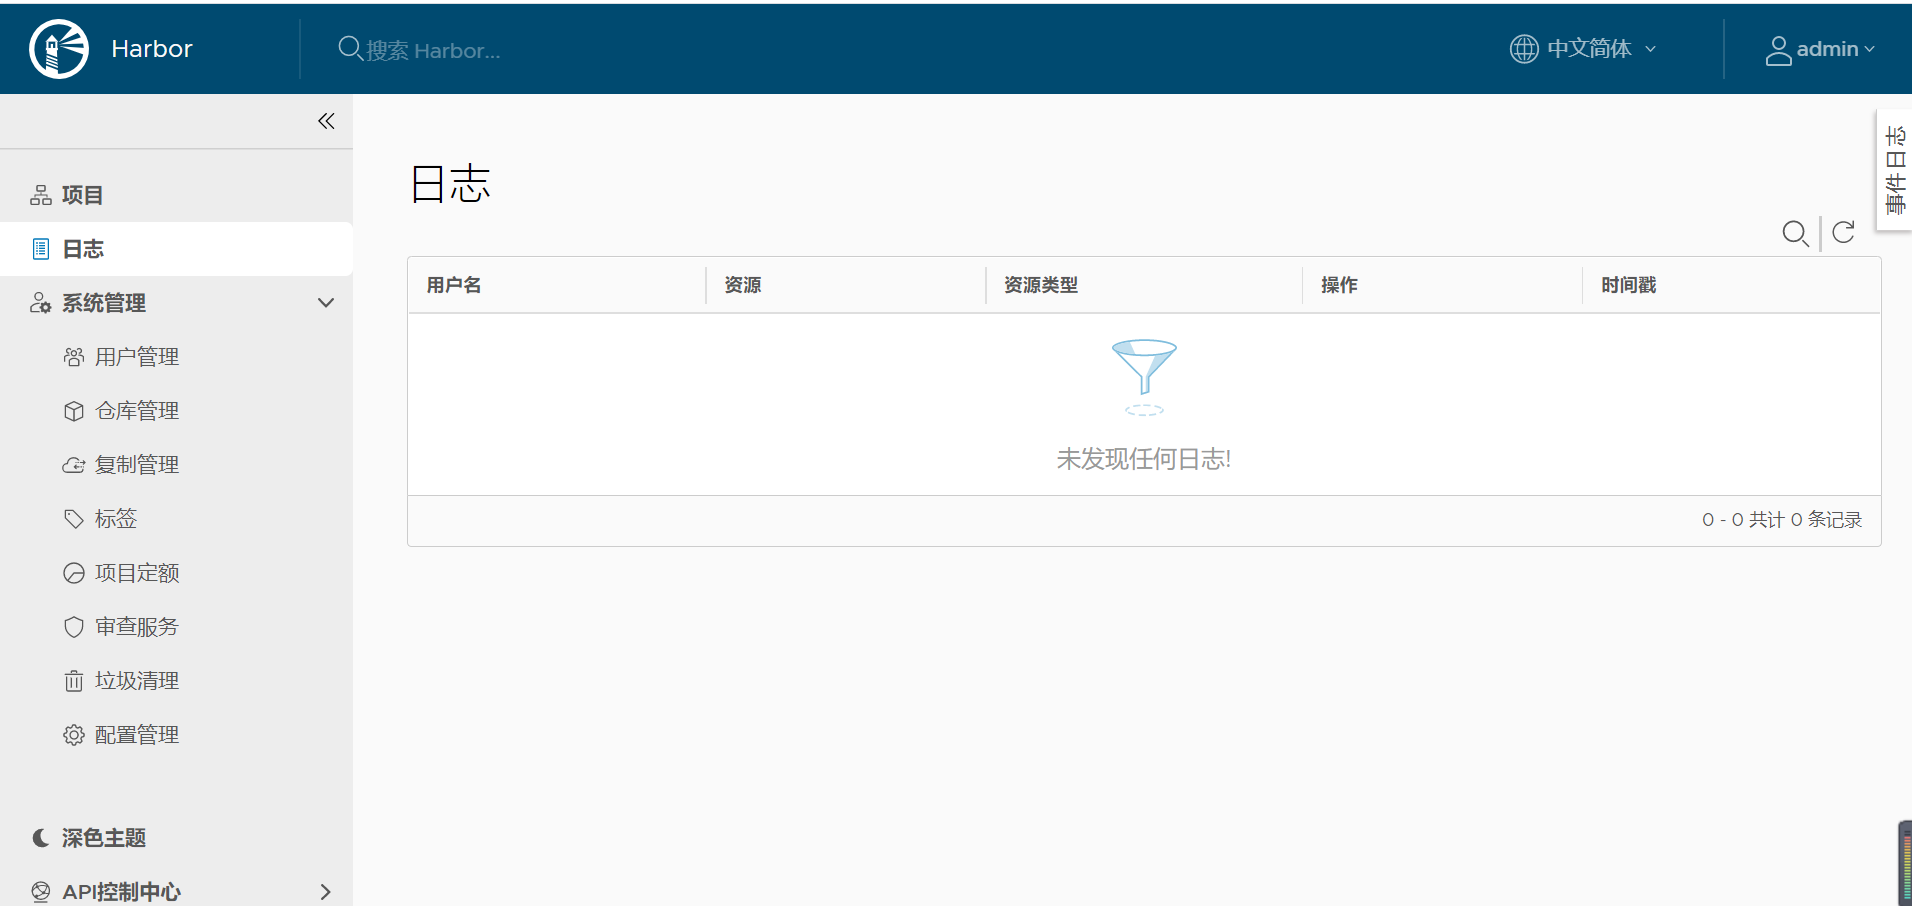Click the 用户名 column header

tap(454, 285)
